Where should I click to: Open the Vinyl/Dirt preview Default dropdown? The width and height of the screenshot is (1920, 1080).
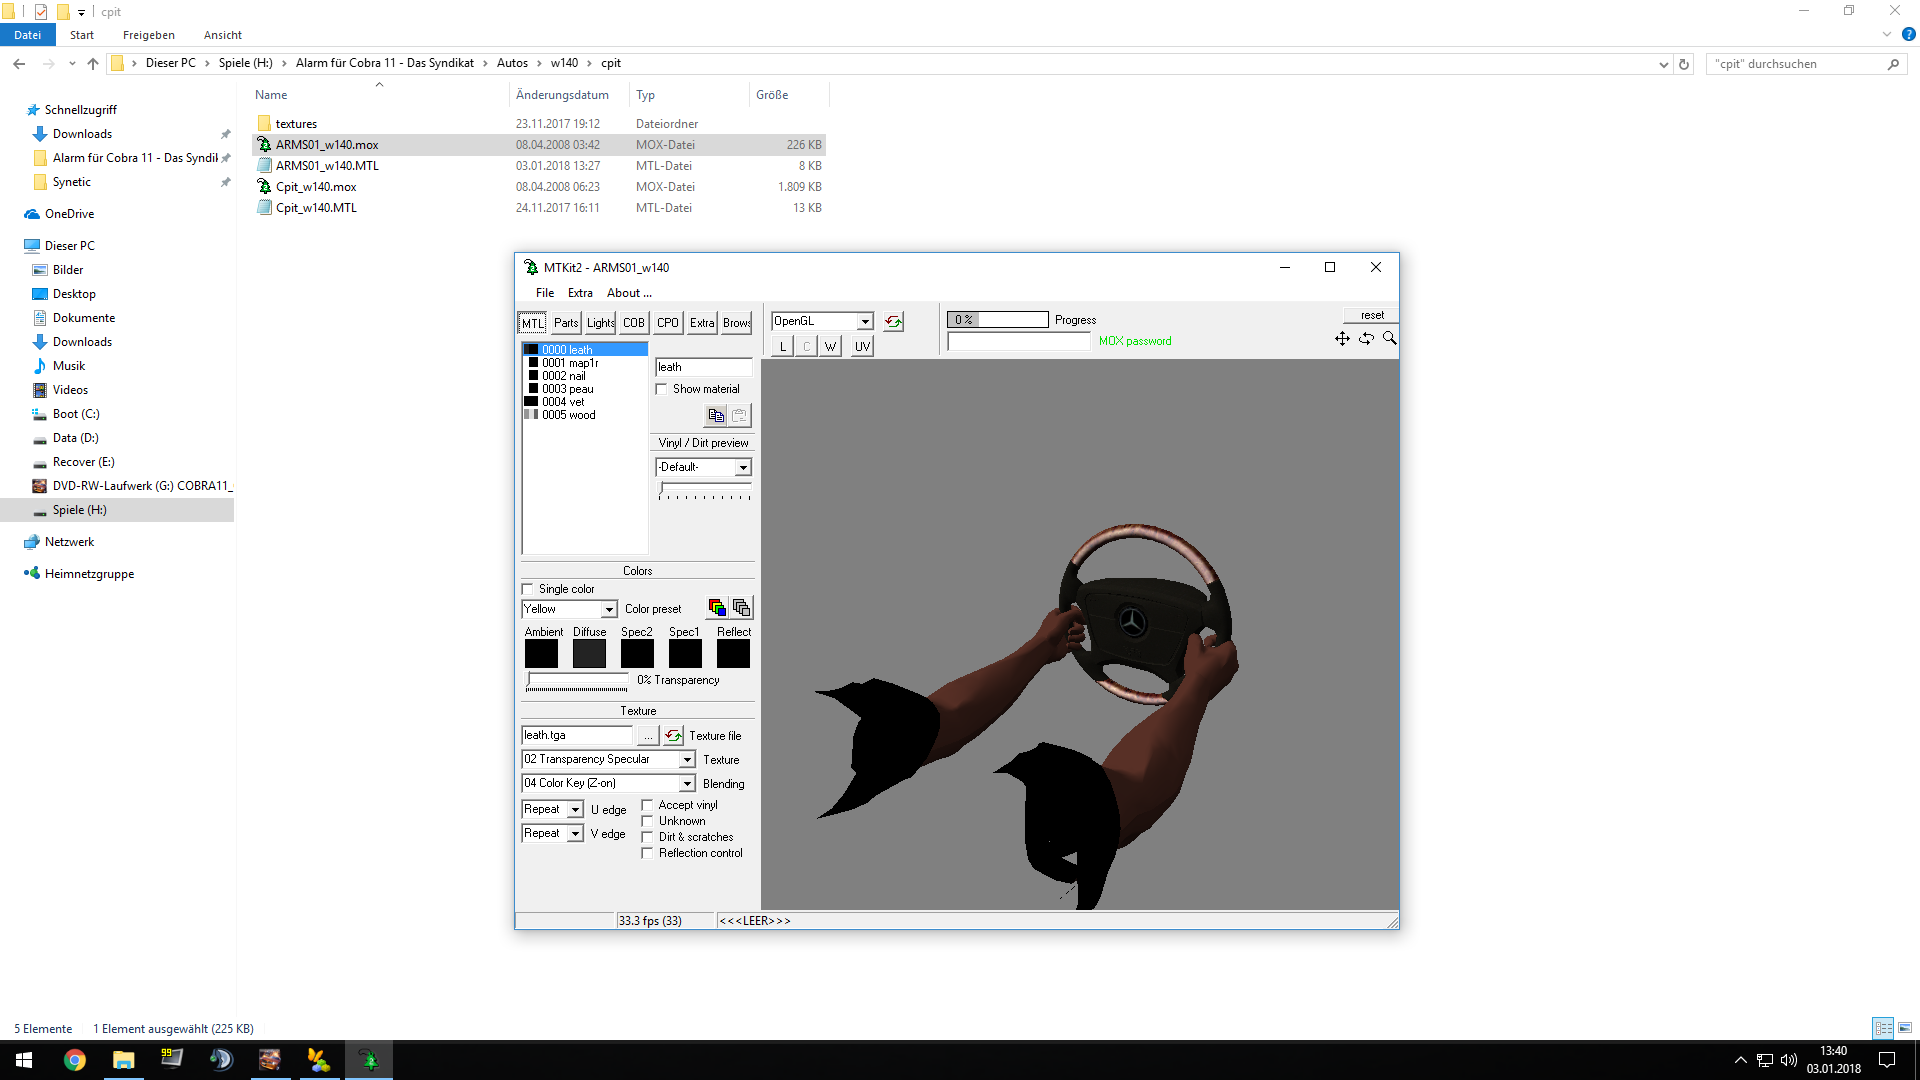[x=743, y=468]
